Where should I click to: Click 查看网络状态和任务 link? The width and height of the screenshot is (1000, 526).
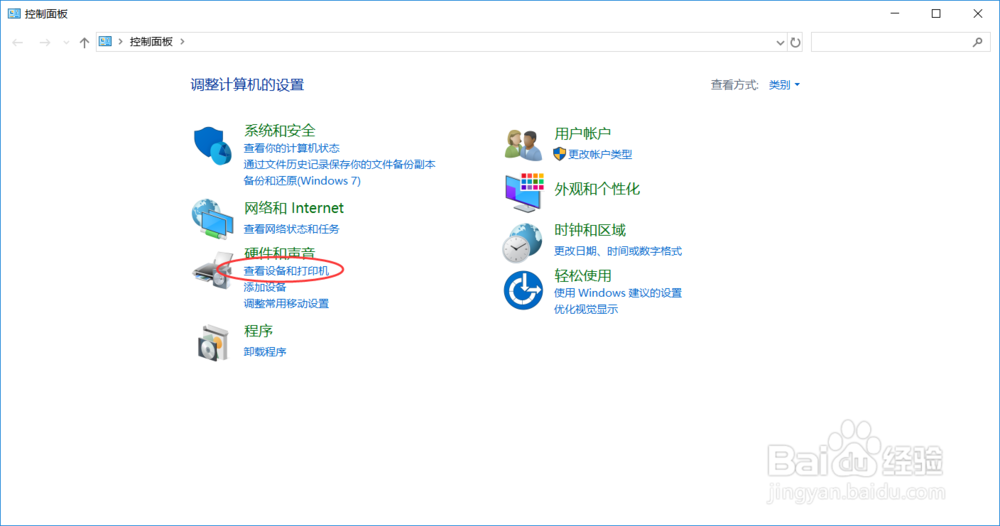pyautogui.click(x=291, y=229)
